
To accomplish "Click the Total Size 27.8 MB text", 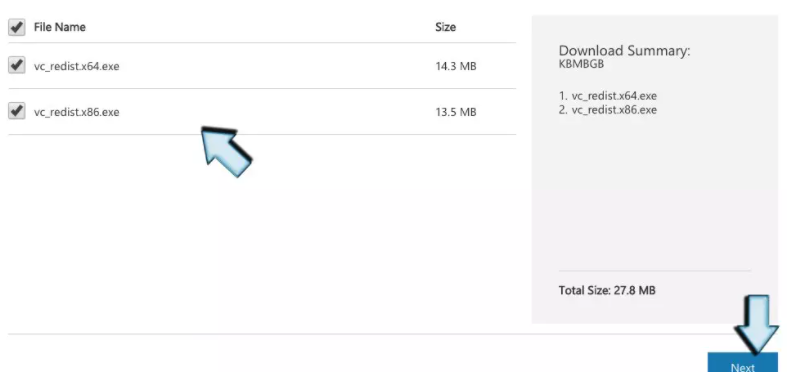I will click(607, 290).
